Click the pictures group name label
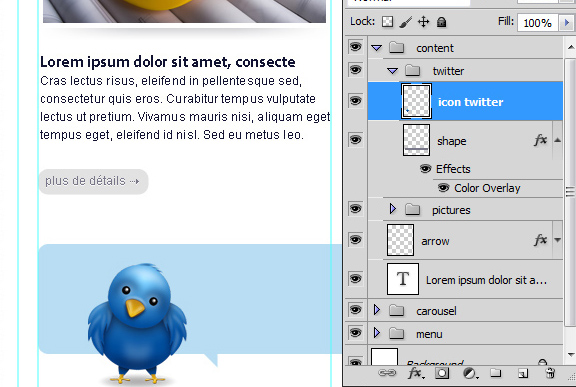This screenshot has width=576, height=387. (x=451, y=210)
